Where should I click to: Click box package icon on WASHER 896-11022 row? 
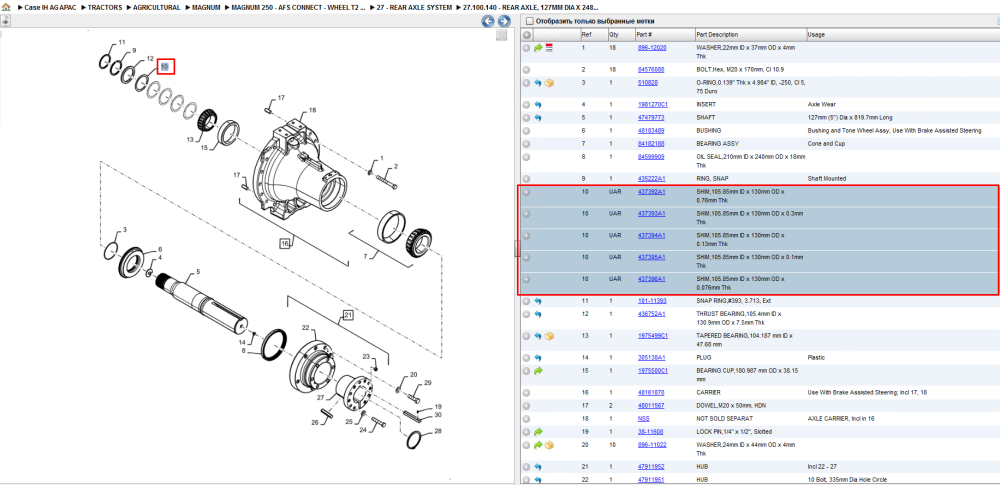[548, 445]
